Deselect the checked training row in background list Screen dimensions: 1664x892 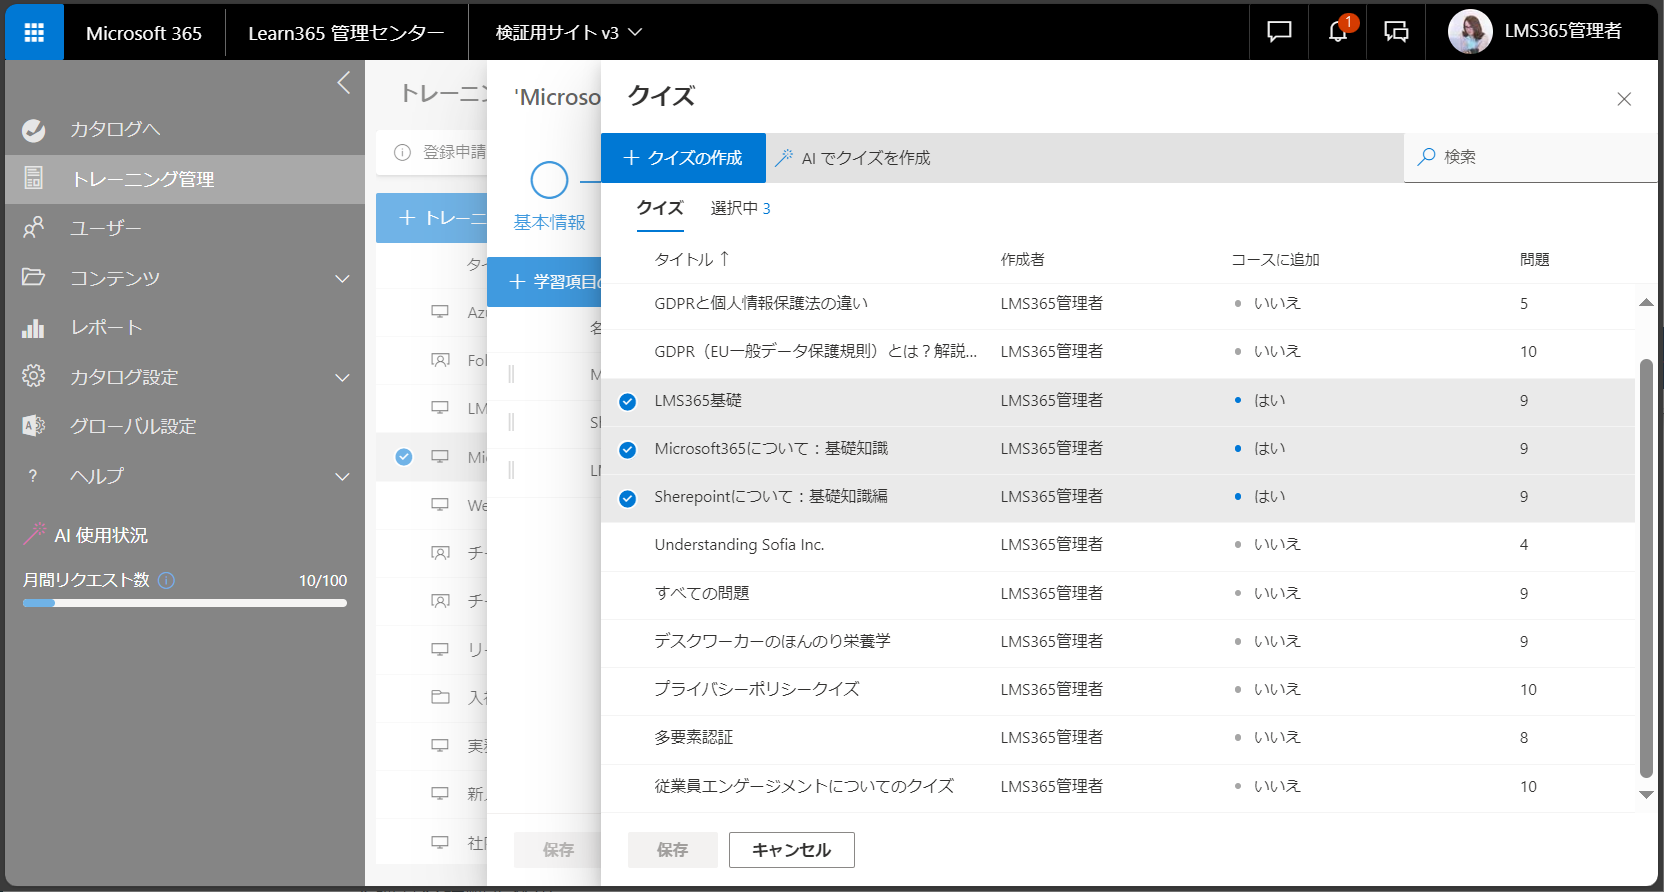[404, 457]
